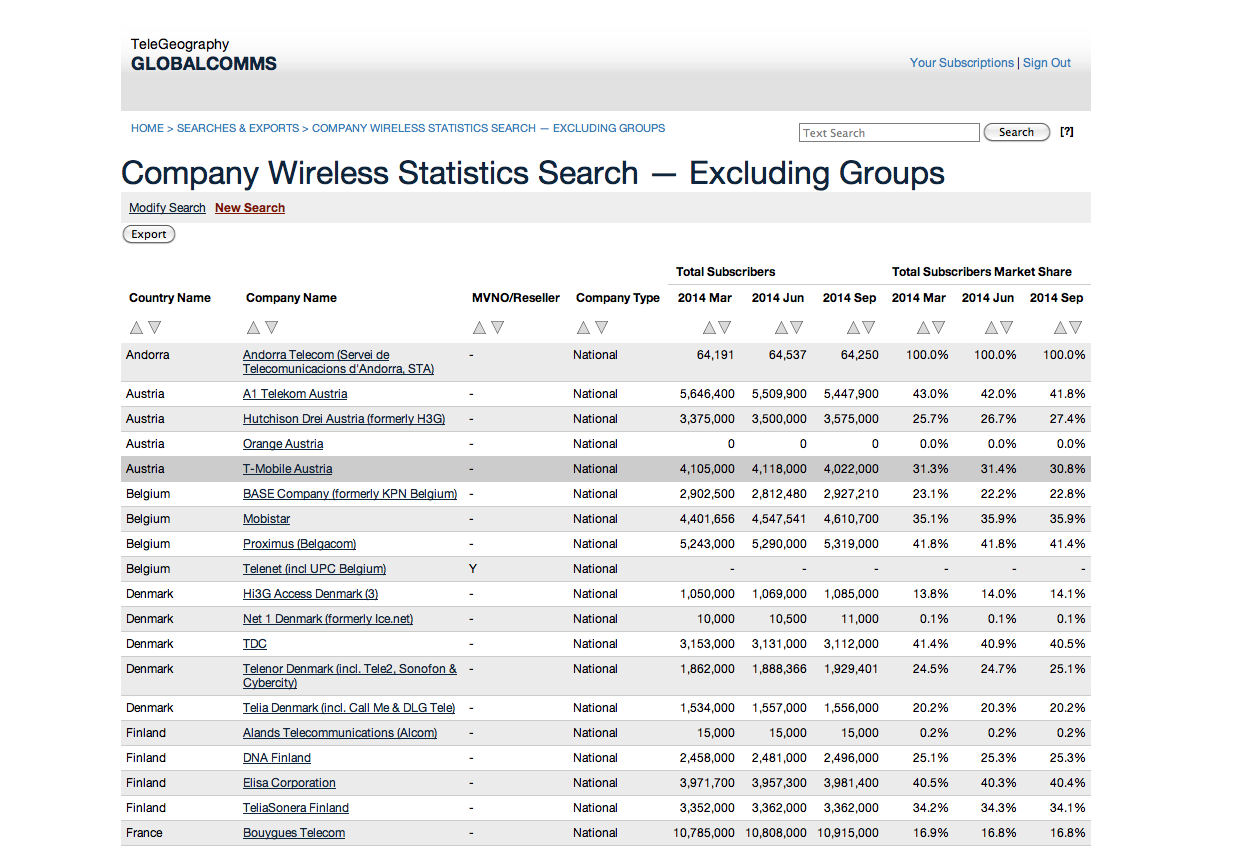Click Sign Out
Screen dimensions: 1238x848
[x=1047, y=62]
